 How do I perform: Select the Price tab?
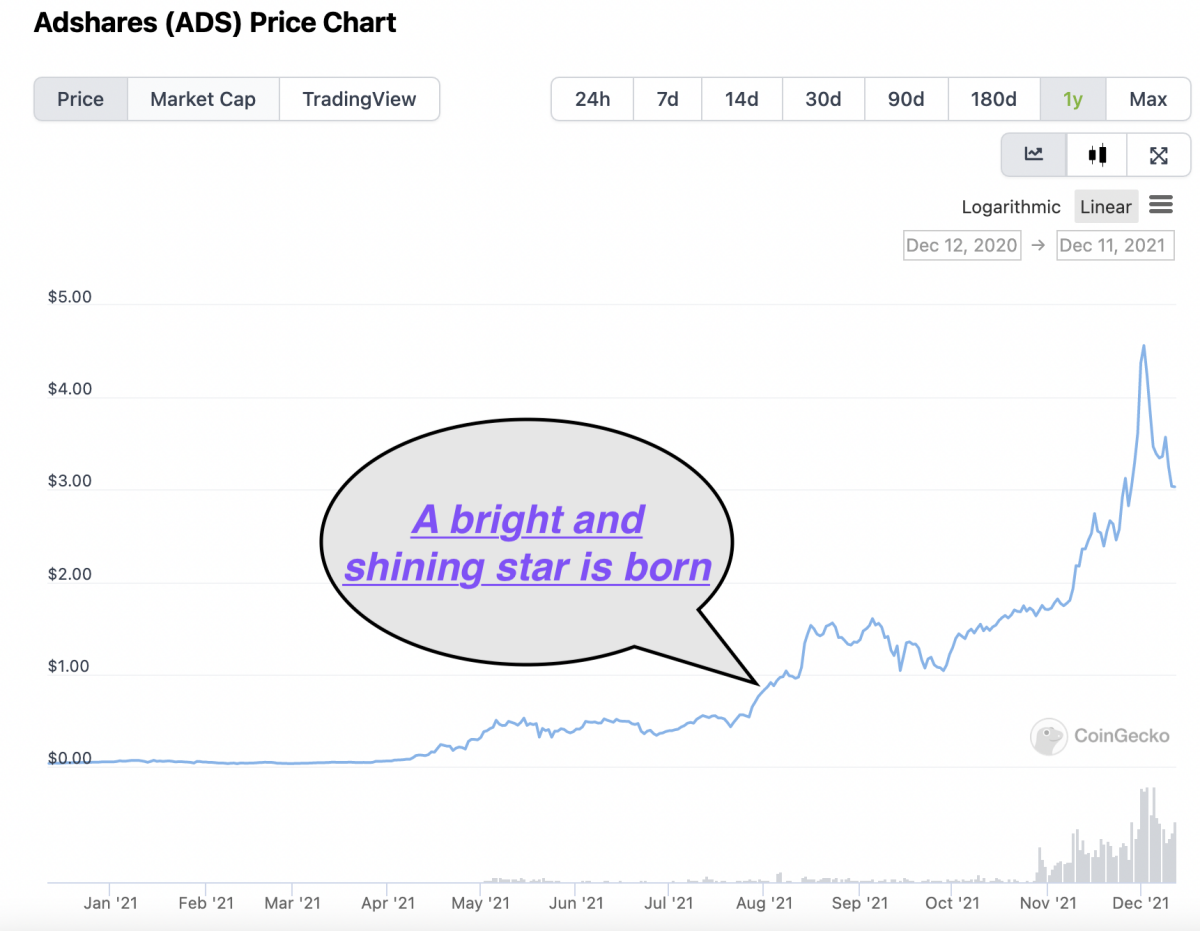81,99
